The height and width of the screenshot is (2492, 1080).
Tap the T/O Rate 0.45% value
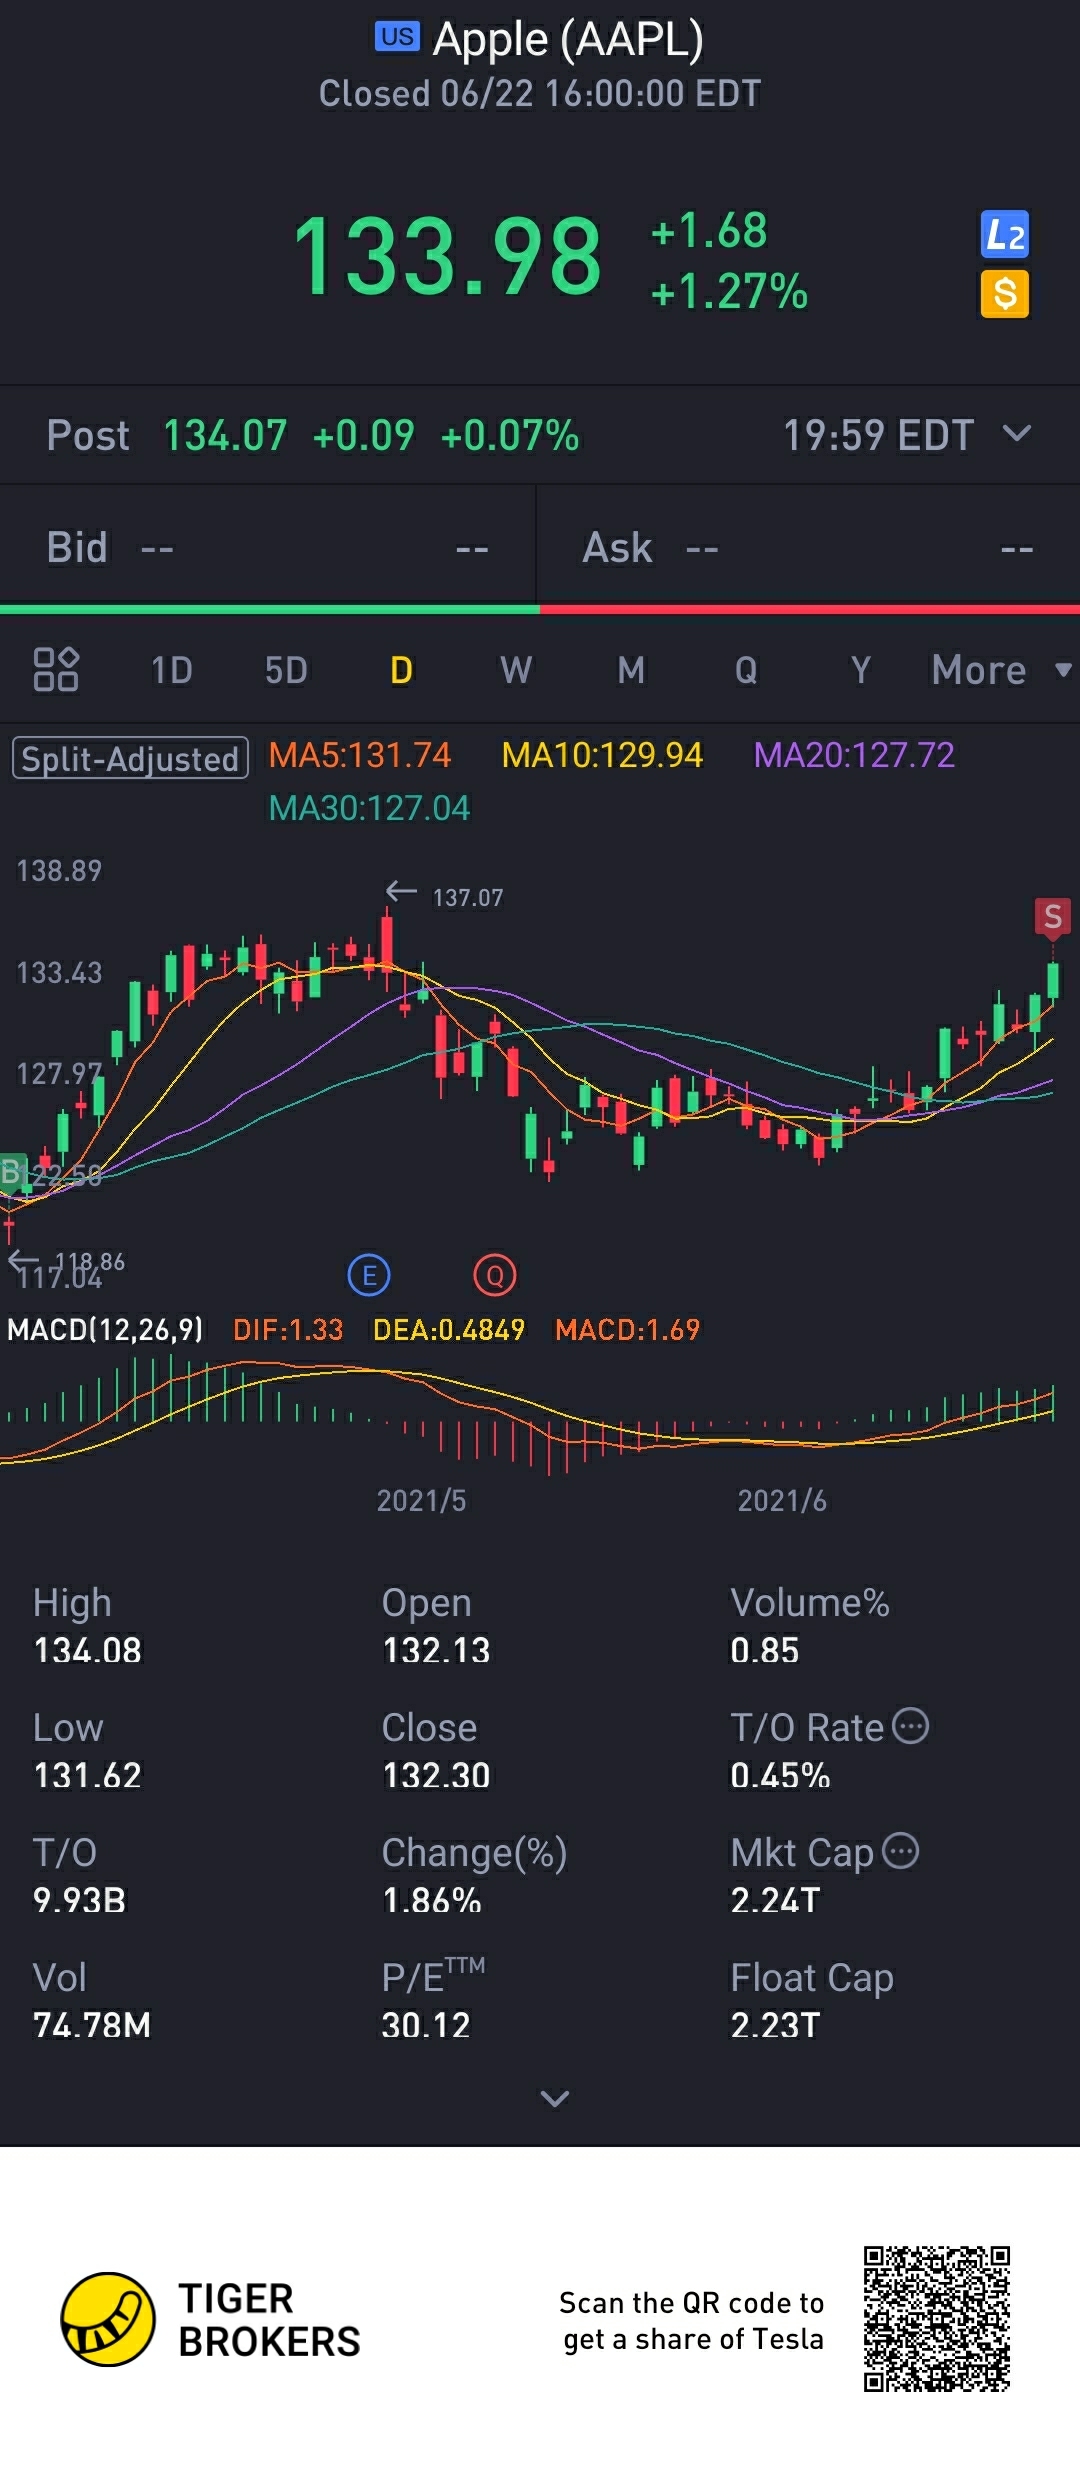780,1775
